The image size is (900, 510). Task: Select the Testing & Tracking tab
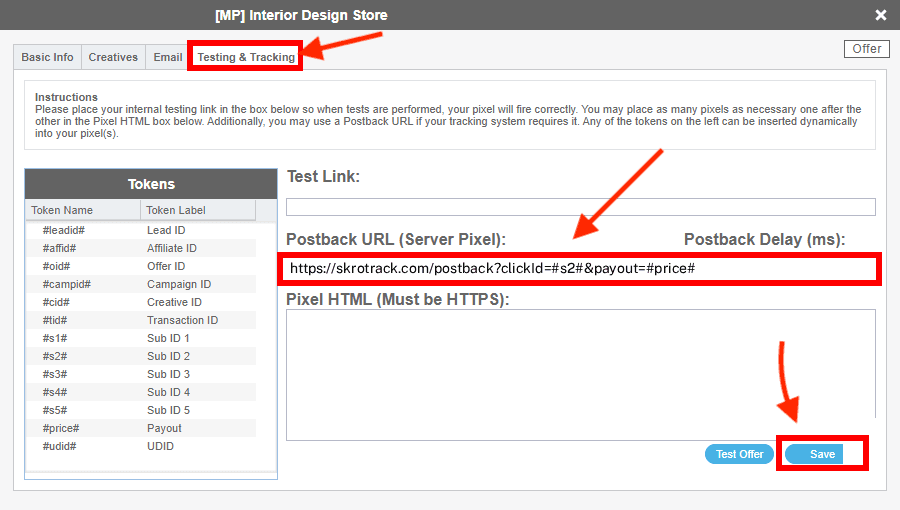click(x=246, y=57)
